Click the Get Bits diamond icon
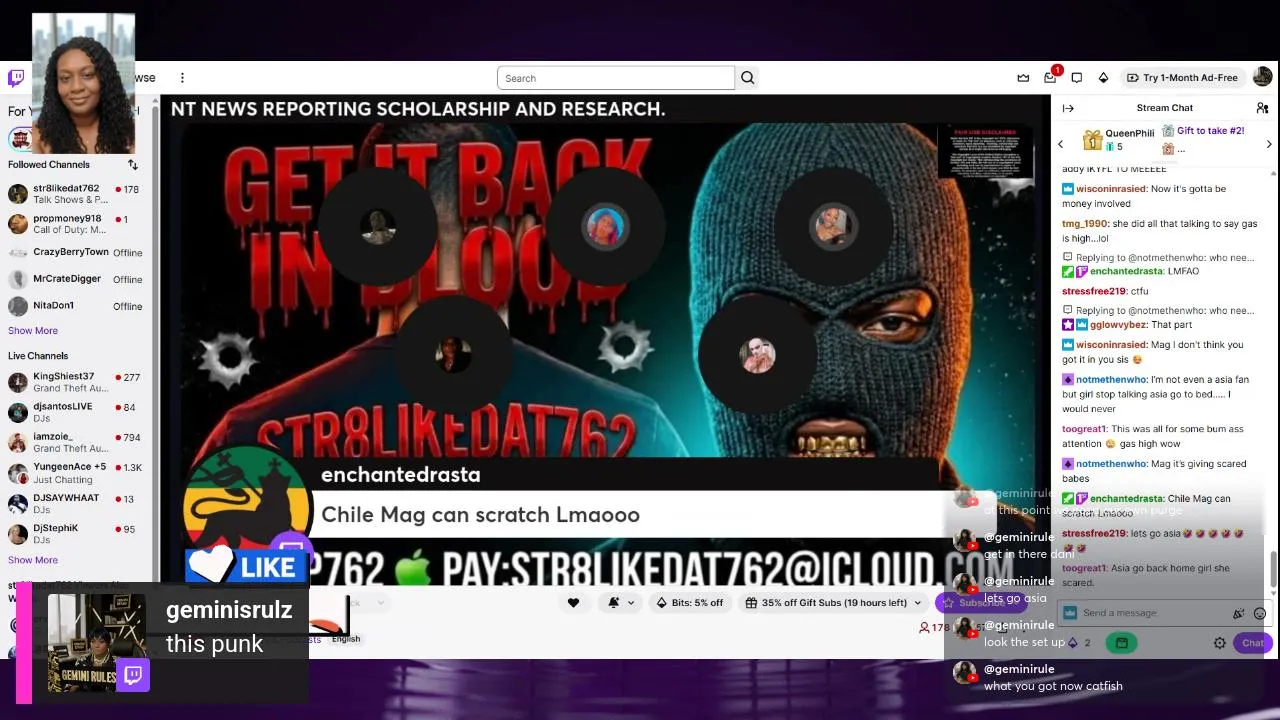Image resolution: width=1280 pixels, height=720 pixels. pyautogui.click(x=1103, y=78)
